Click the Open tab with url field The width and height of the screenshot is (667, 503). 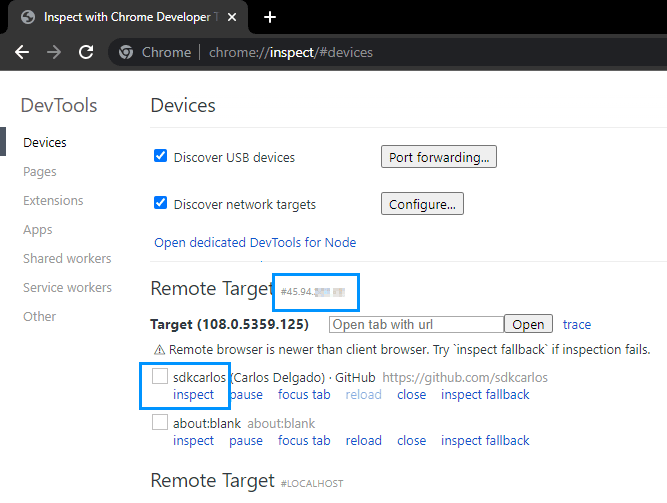point(416,324)
